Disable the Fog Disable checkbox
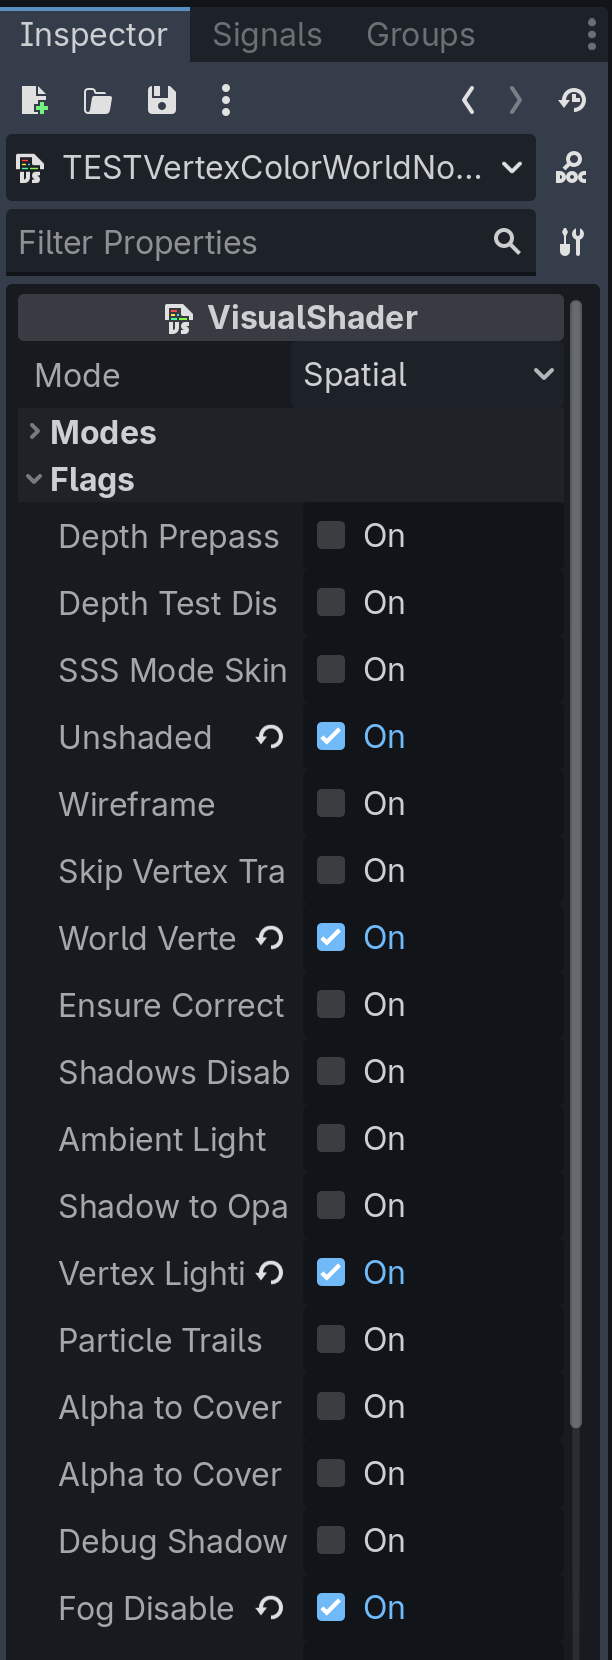The height and width of the screenshot is (1660, 612). tap(331, 1608)
